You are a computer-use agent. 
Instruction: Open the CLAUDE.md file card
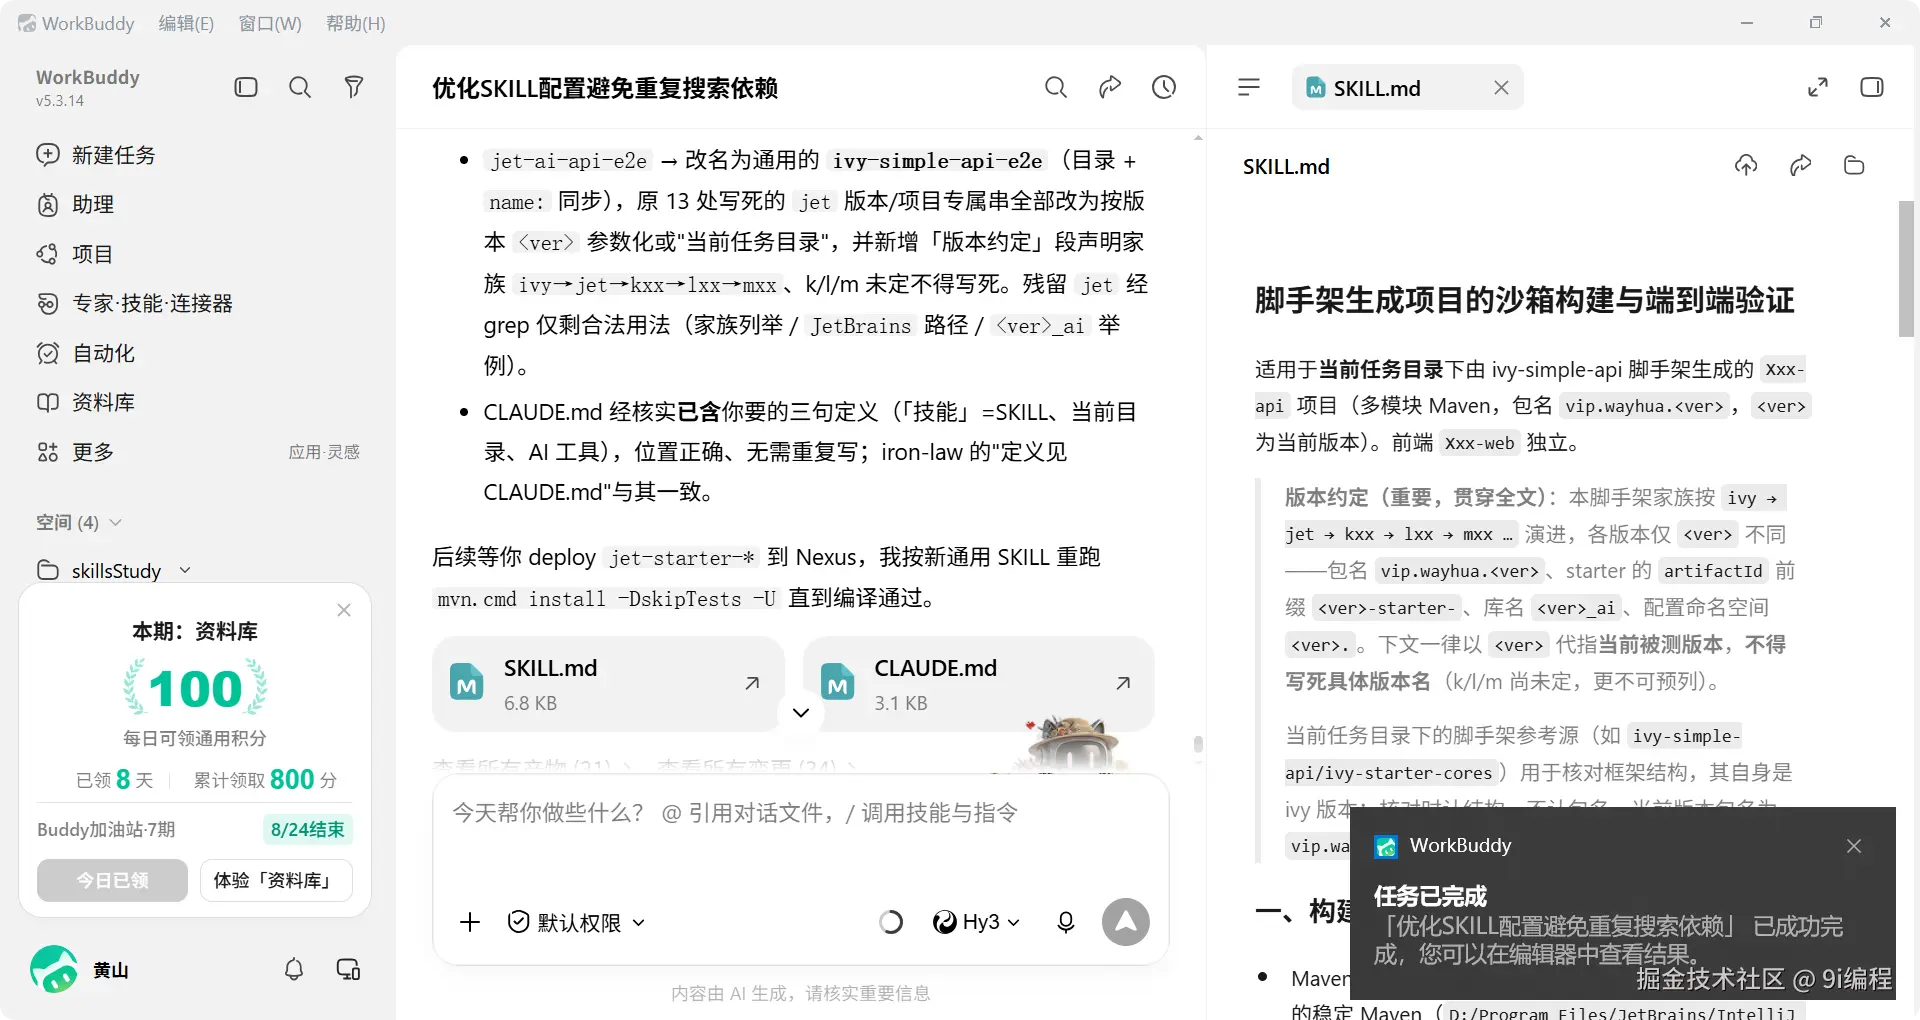978,684
